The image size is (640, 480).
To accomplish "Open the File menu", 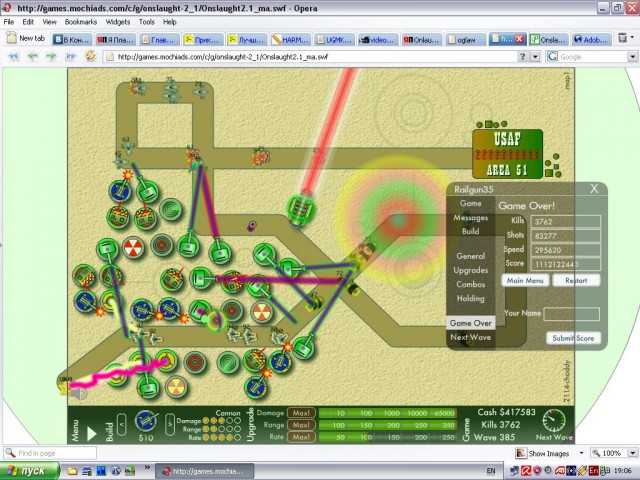I will pos(9,22).
